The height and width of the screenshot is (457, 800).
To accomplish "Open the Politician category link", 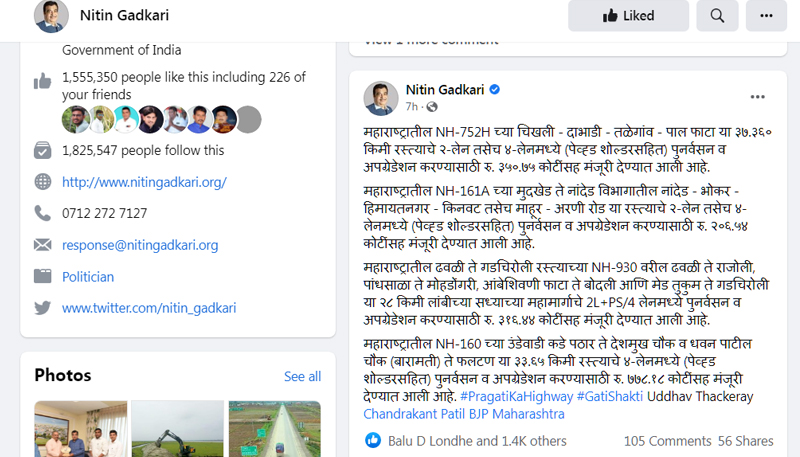I will (x=88, y=277).
